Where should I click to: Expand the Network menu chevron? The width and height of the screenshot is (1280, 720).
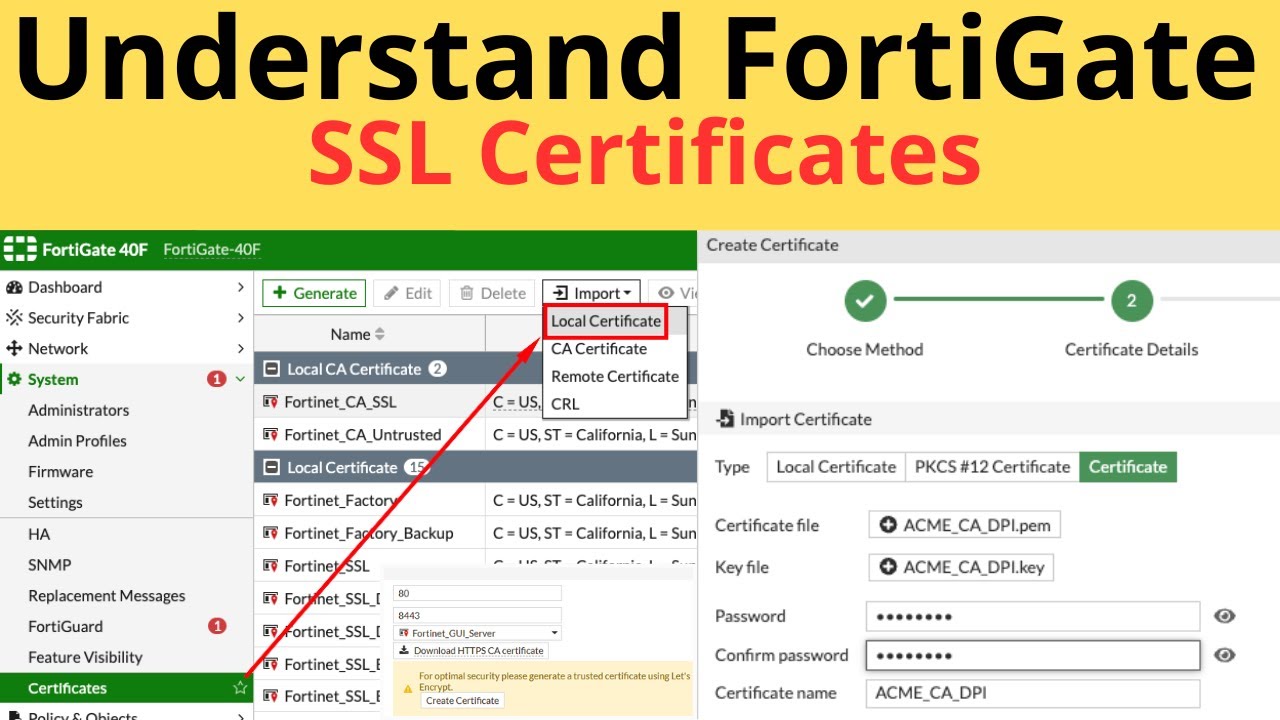(x=240, y=349)
